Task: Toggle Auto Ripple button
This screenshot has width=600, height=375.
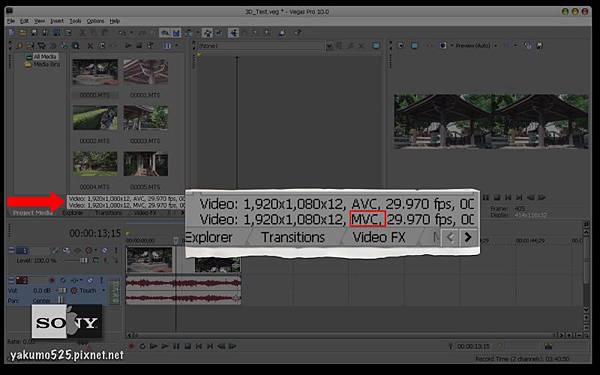Action: click(188, 33)
